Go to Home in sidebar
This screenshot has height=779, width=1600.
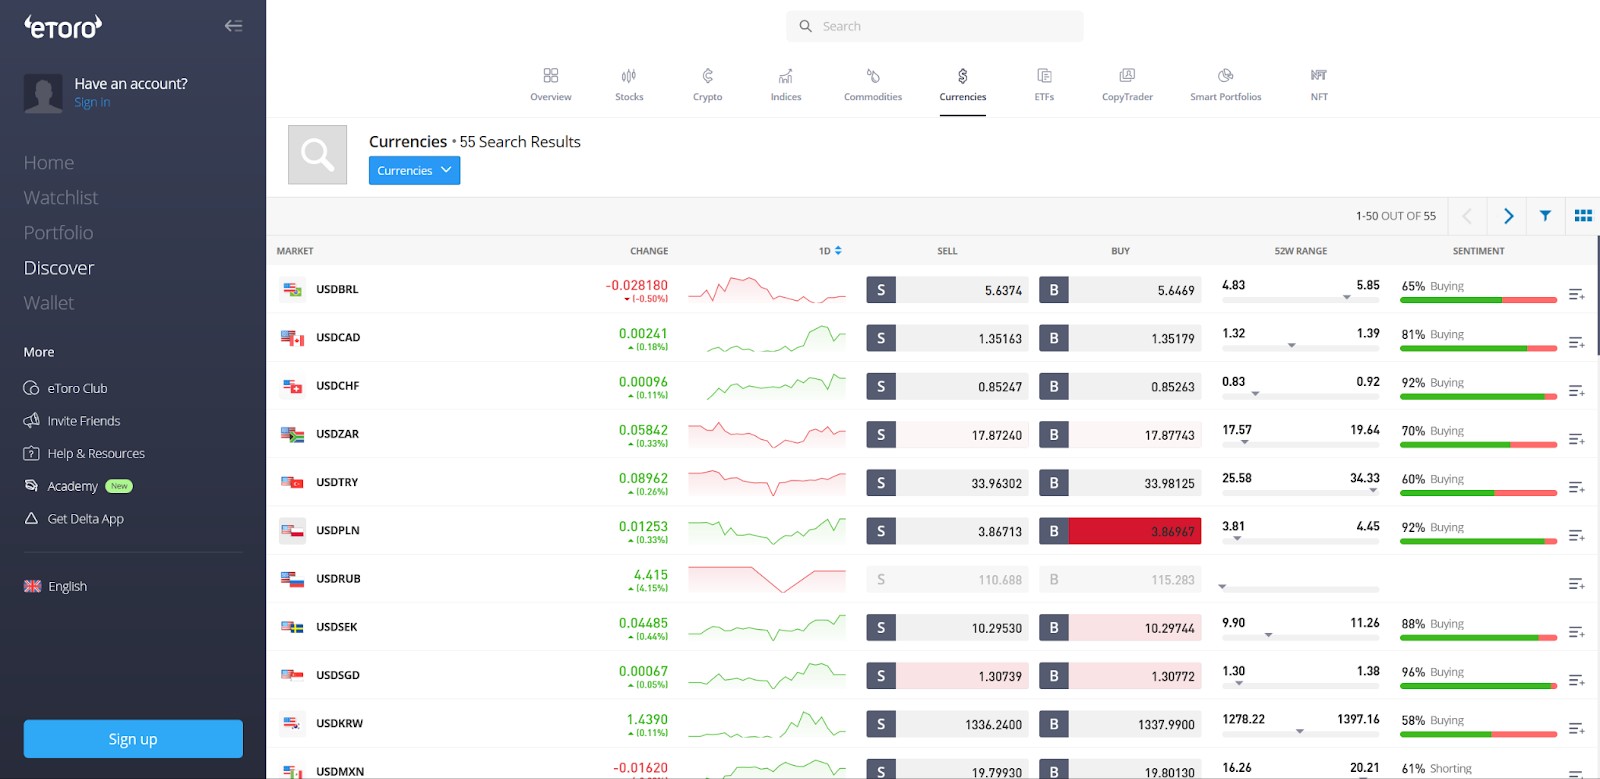(x=49, y=163)
